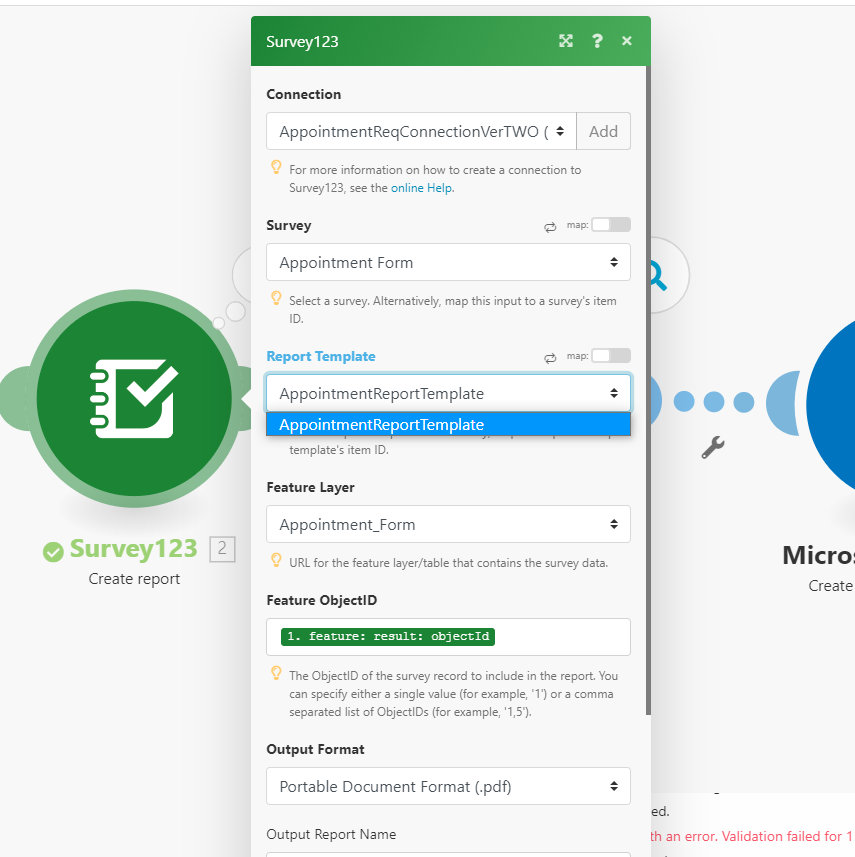Collapse the Report Template dropdown field
The image size is (855, 857).
point(448,393)
